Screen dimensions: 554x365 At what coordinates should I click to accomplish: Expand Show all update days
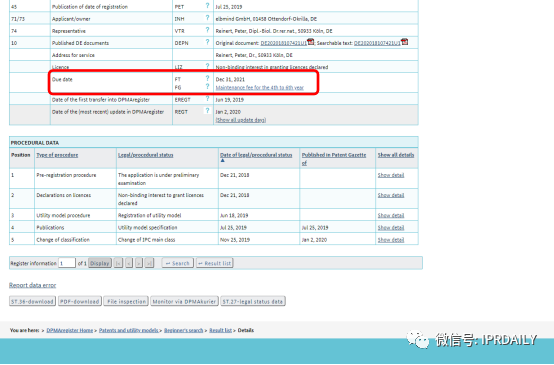tap(241, 120)
